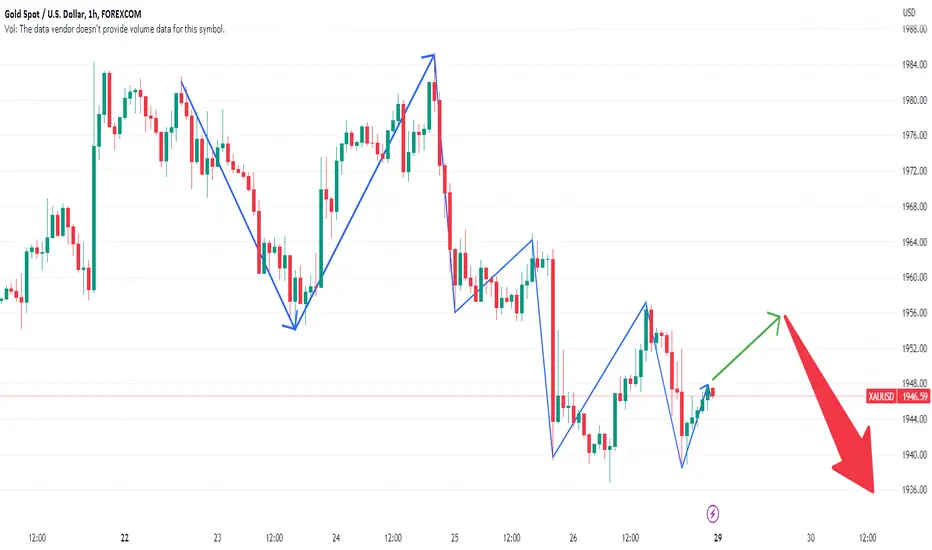Click the USD currency label on price axis
The width and height of the screenshot is (932, 550).
tap(909, 12)
